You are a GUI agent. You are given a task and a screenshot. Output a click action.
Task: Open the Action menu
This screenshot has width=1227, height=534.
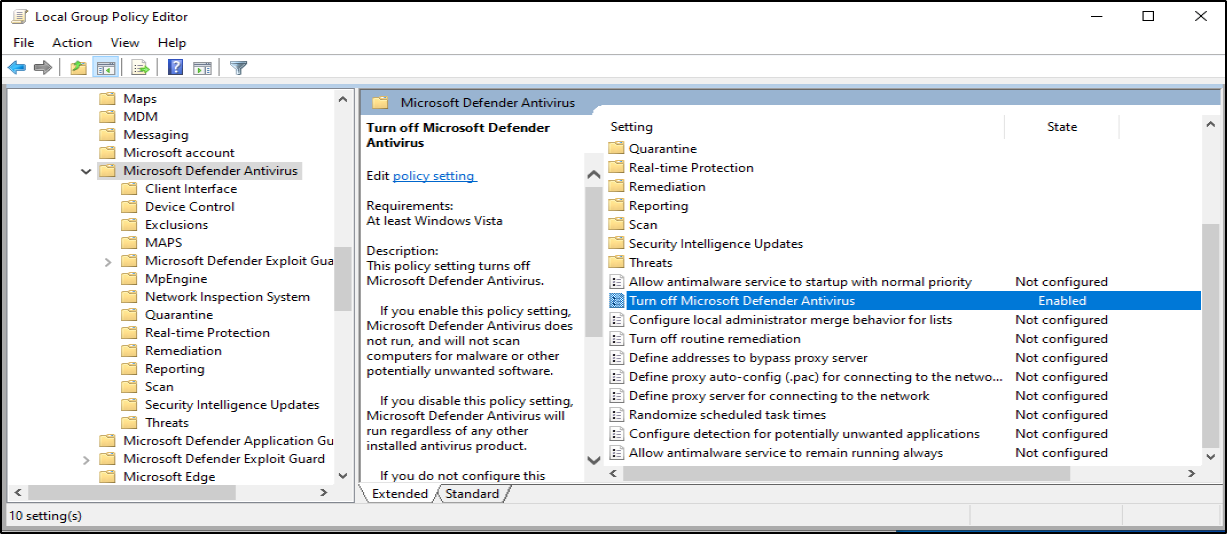pos(72,43)
